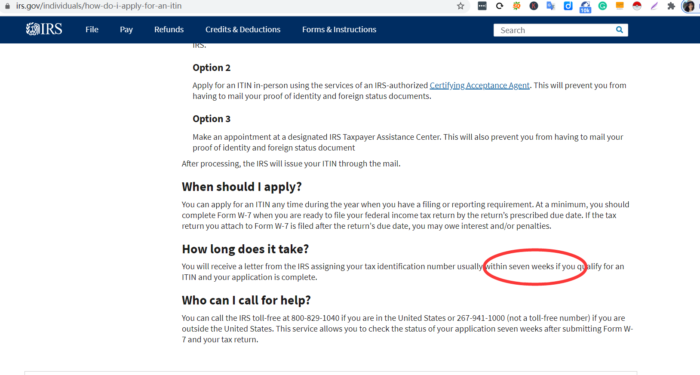Click the Pokeball extension icon

tap(637, 6)
